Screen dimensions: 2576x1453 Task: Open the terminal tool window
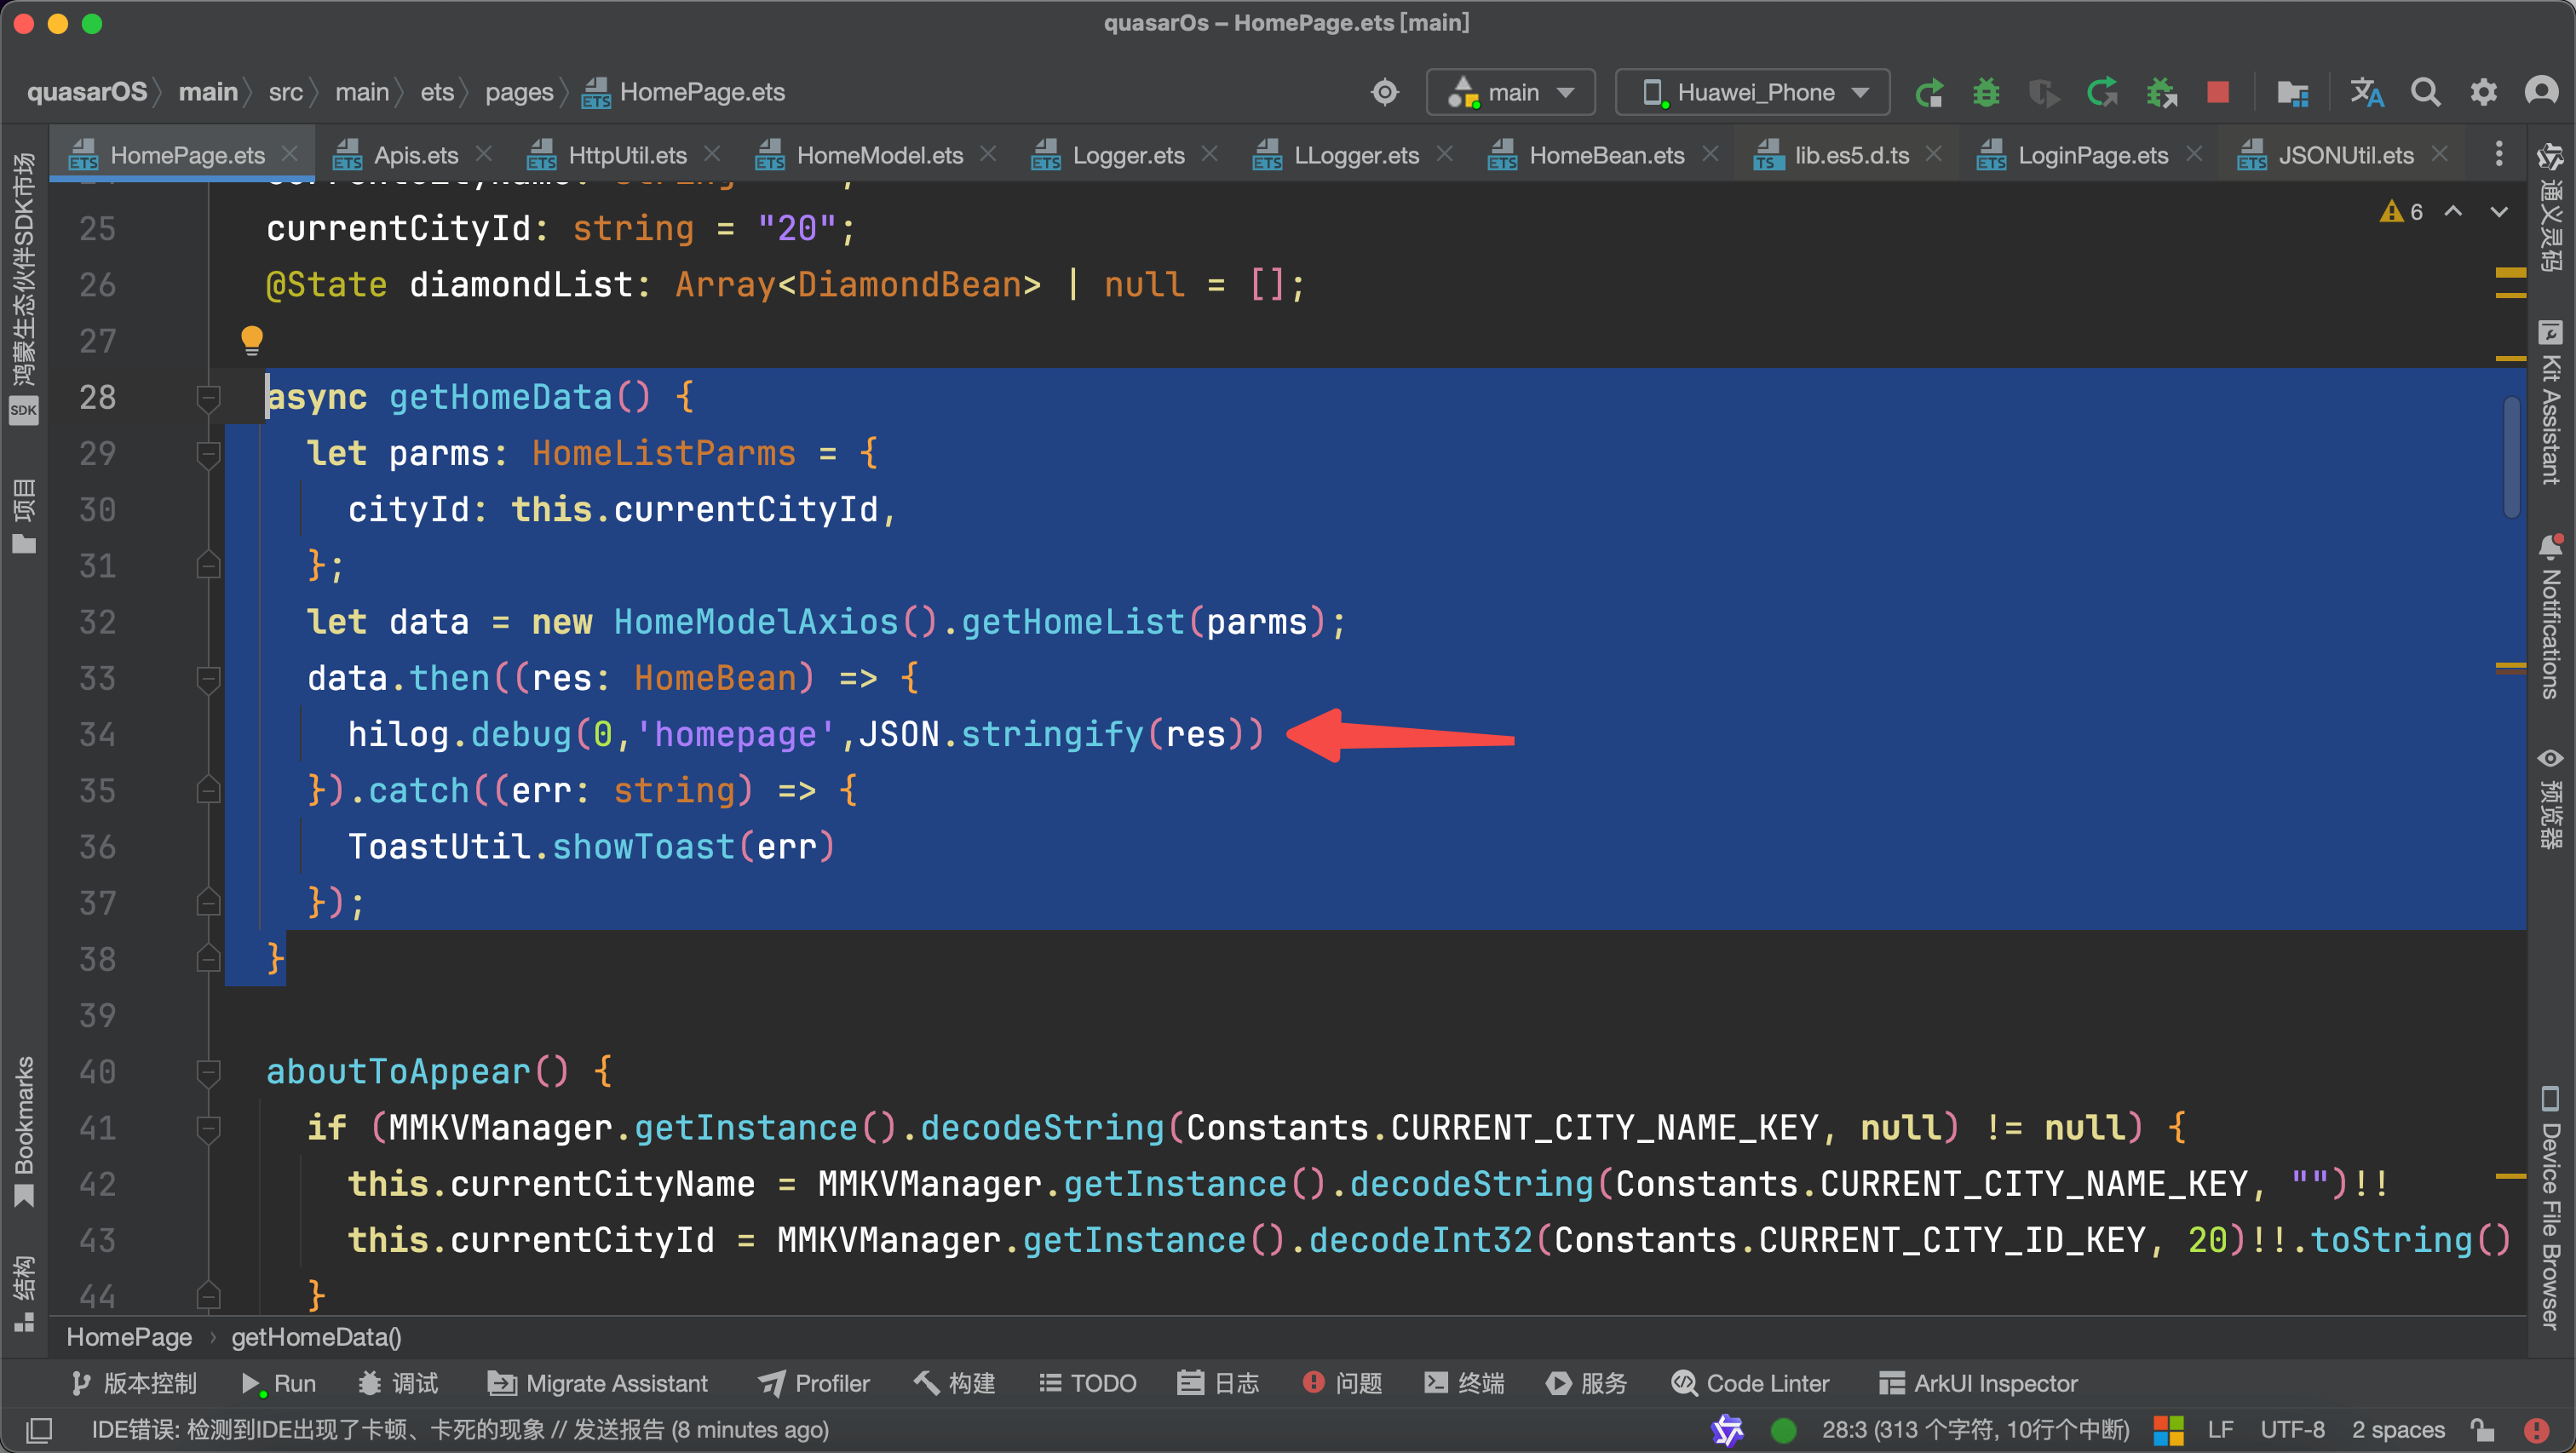pyautogui.click(x=1465, y=1383)
